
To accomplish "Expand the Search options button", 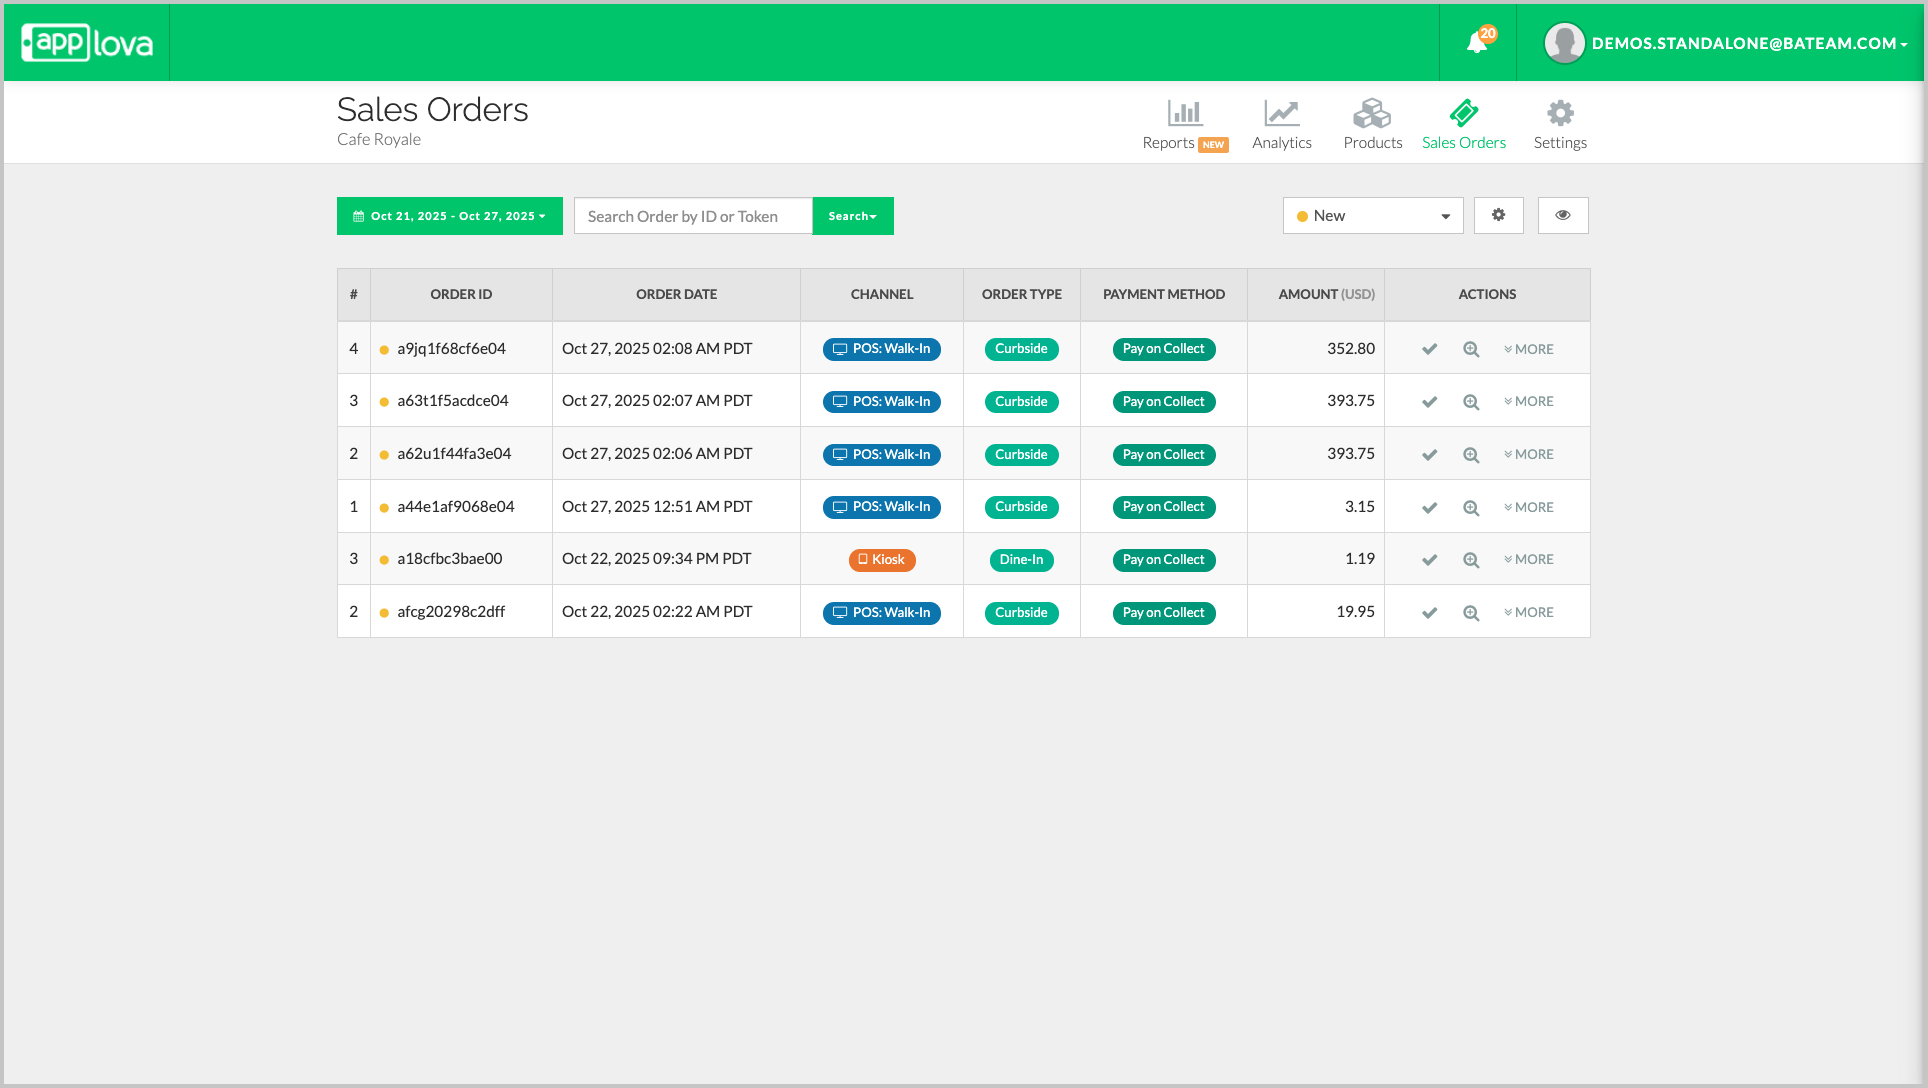I will 852,216.
